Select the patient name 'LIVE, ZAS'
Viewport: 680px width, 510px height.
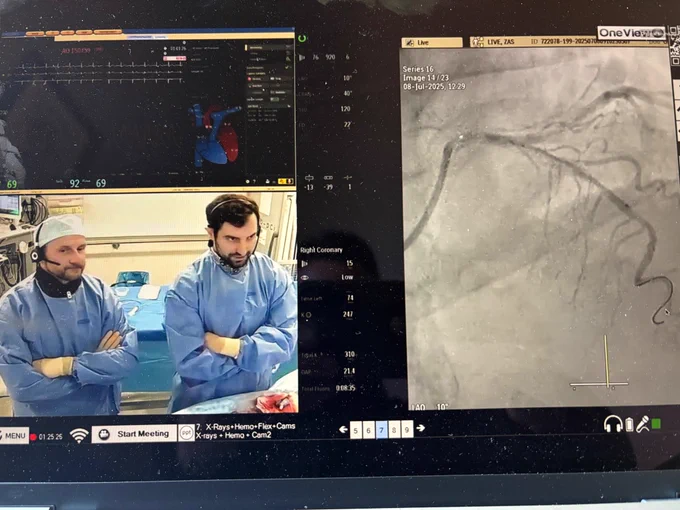pos(501,42)
